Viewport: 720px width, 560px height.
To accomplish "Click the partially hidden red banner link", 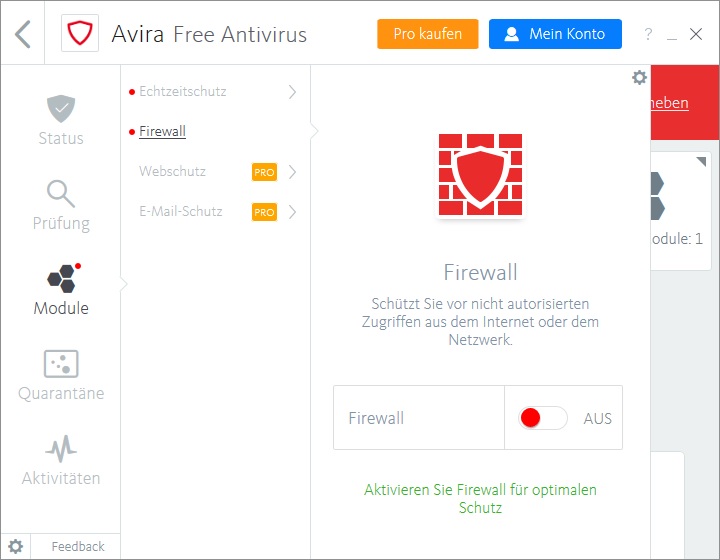I will coord(670,103).
